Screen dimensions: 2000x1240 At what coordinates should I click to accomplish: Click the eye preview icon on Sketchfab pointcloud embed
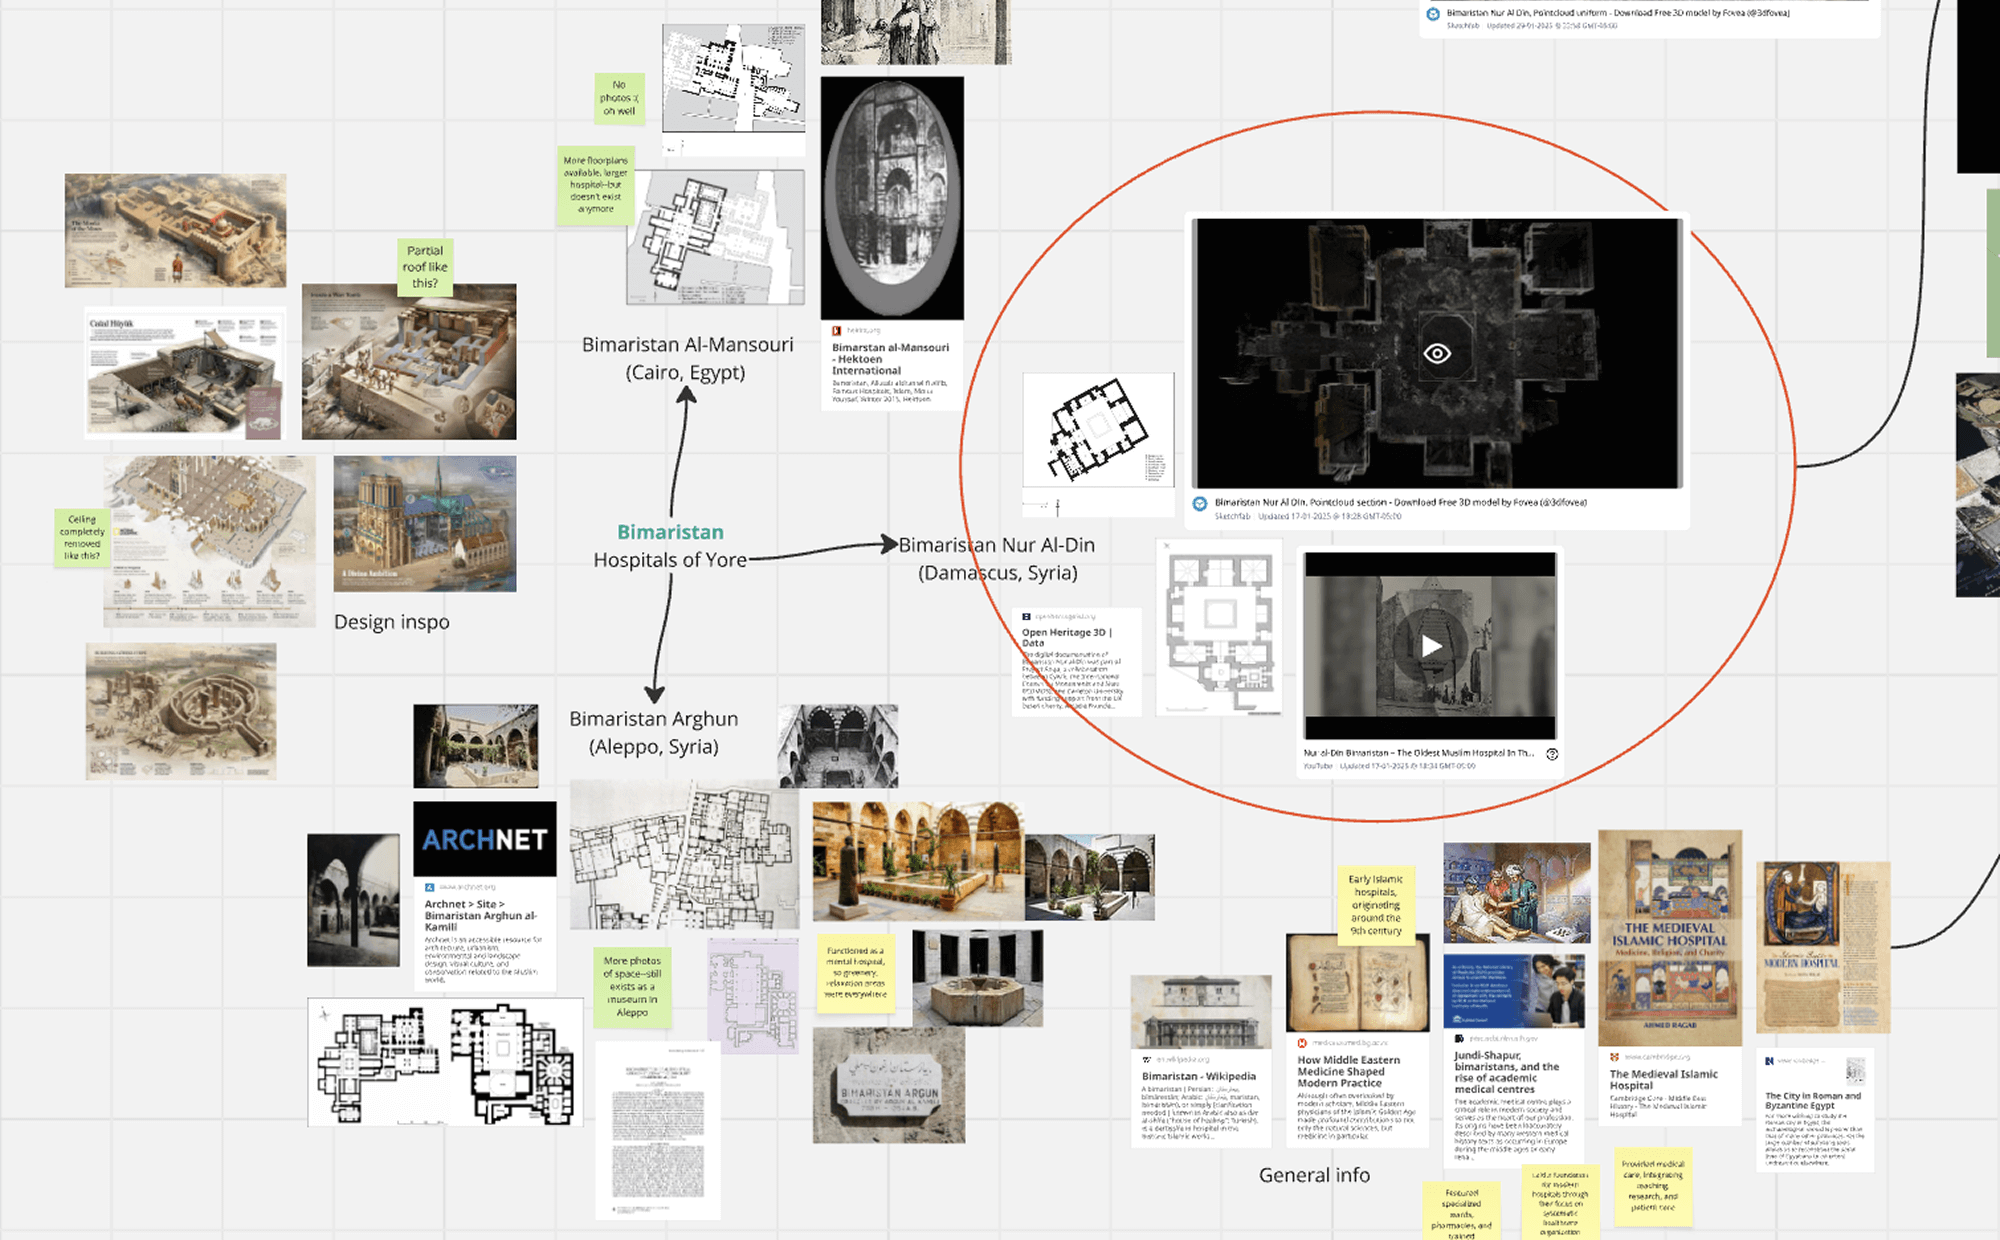point(1437,354)
